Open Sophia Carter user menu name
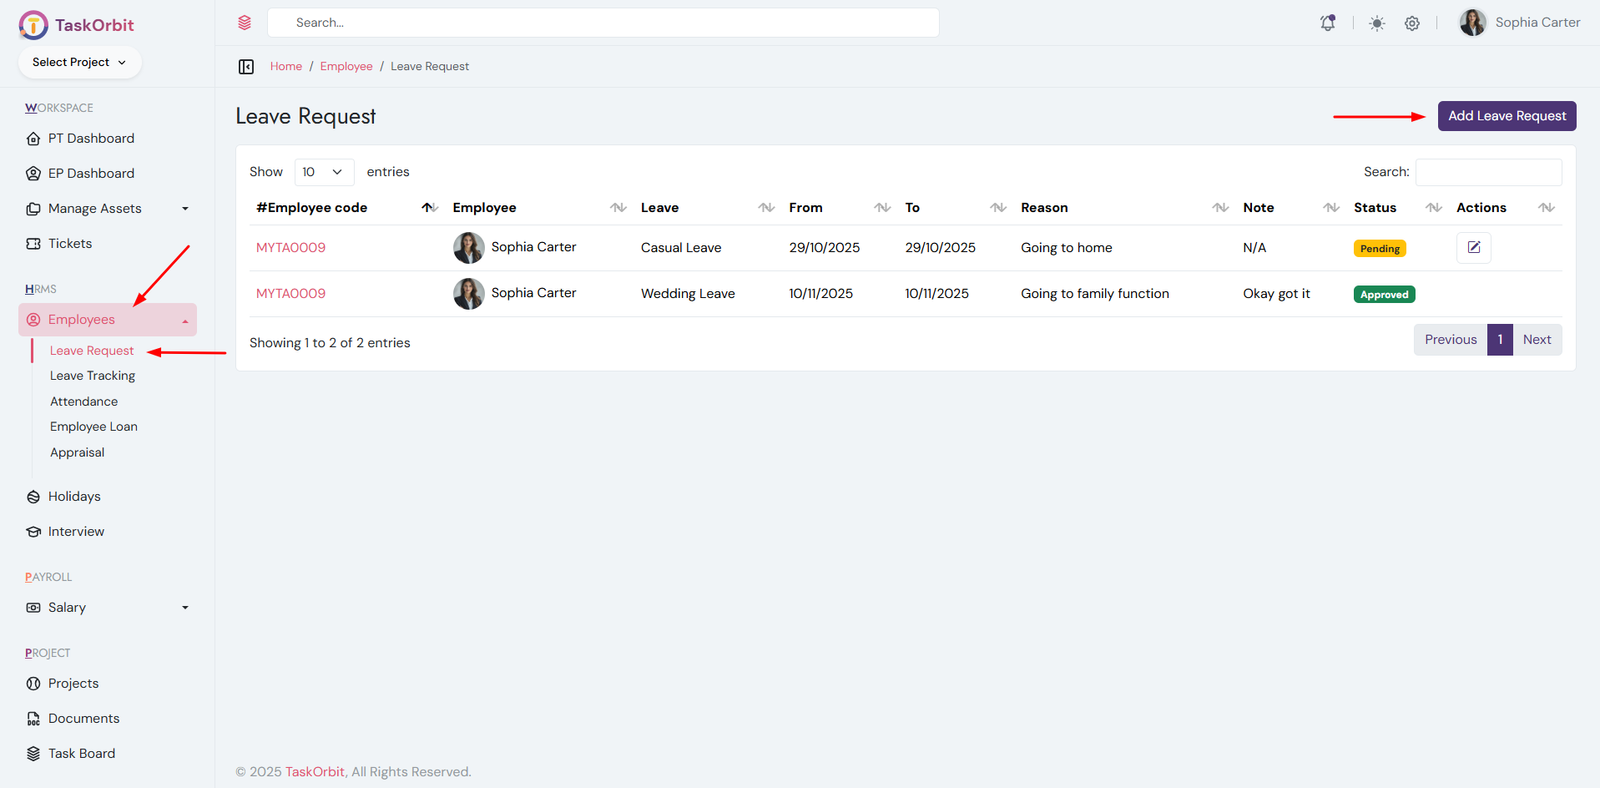Viewport: 1600px width, 788px height. point(1537,22)
